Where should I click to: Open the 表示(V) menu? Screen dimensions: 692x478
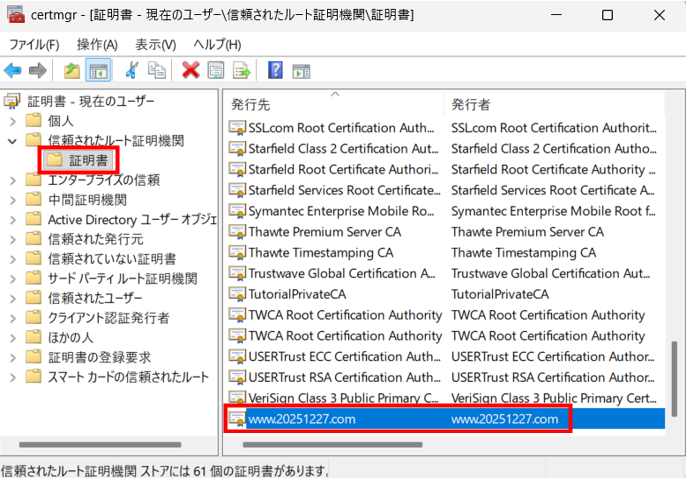pyautogui.click(x=155, y=45)
